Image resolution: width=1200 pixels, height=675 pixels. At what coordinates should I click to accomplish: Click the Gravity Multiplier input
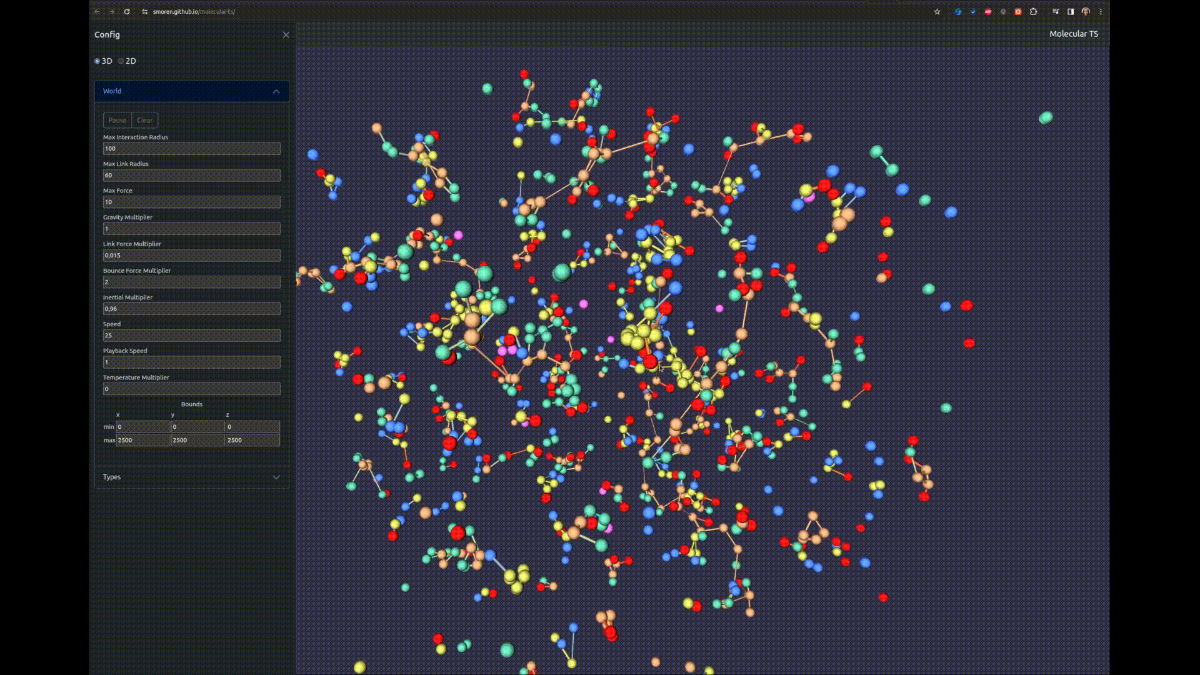[191, 229]
